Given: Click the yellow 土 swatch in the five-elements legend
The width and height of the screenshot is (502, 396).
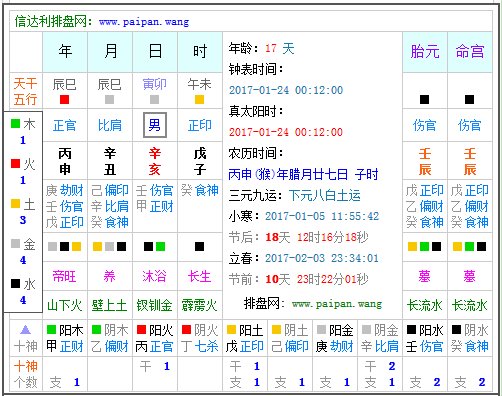Looking at the screenshot, I should pyautogui.click(x=15, y=204).
